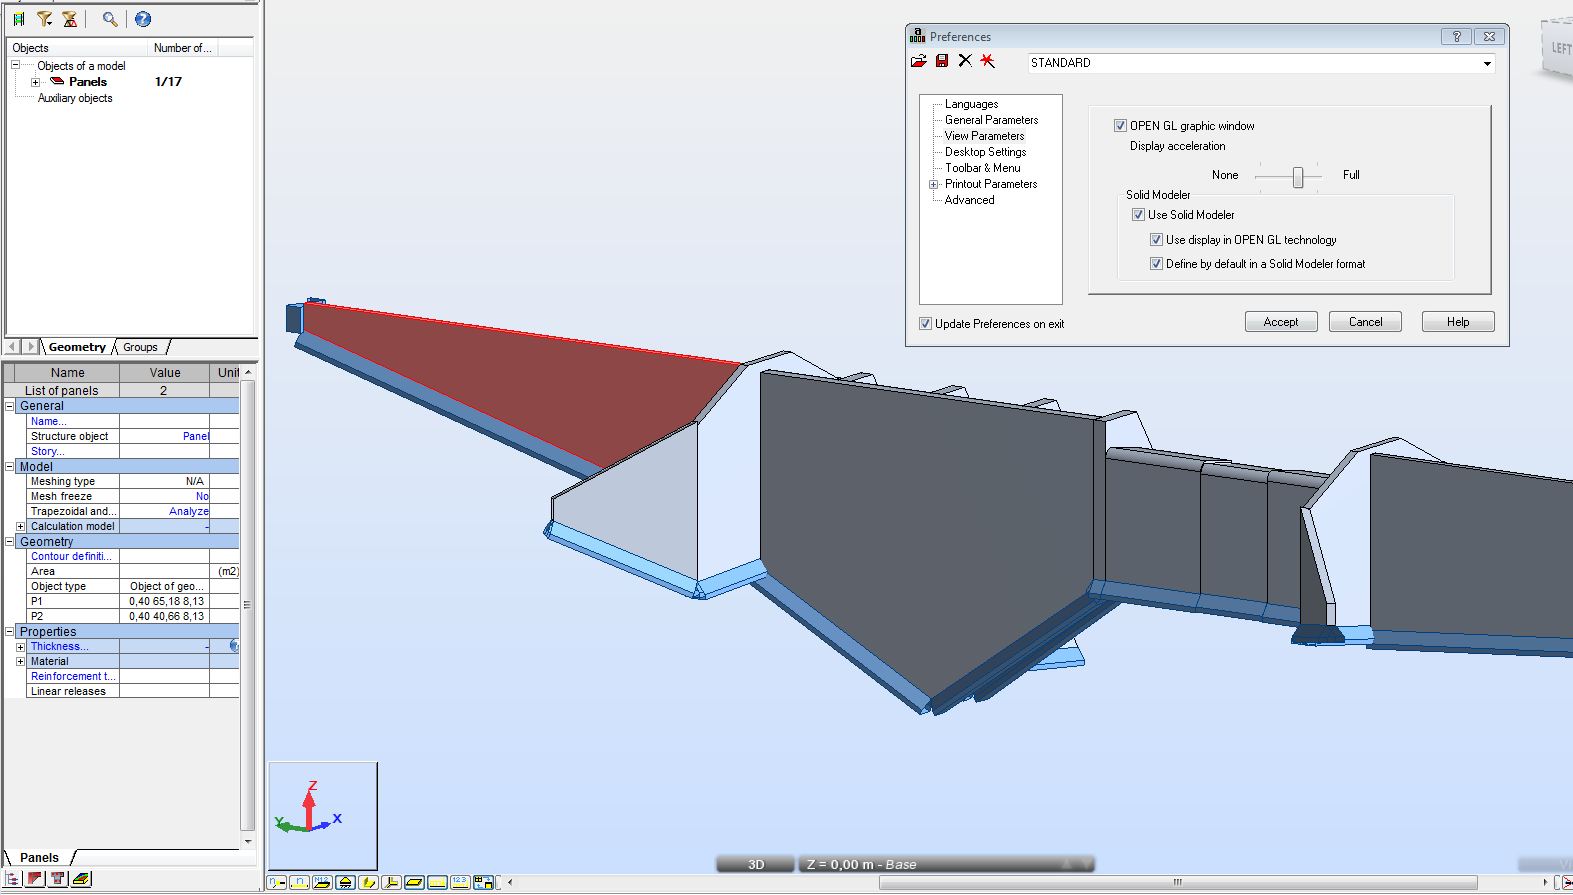1573x895 pixels.
Task: Switch to the Groups tab
Action: tap(140, 348)
